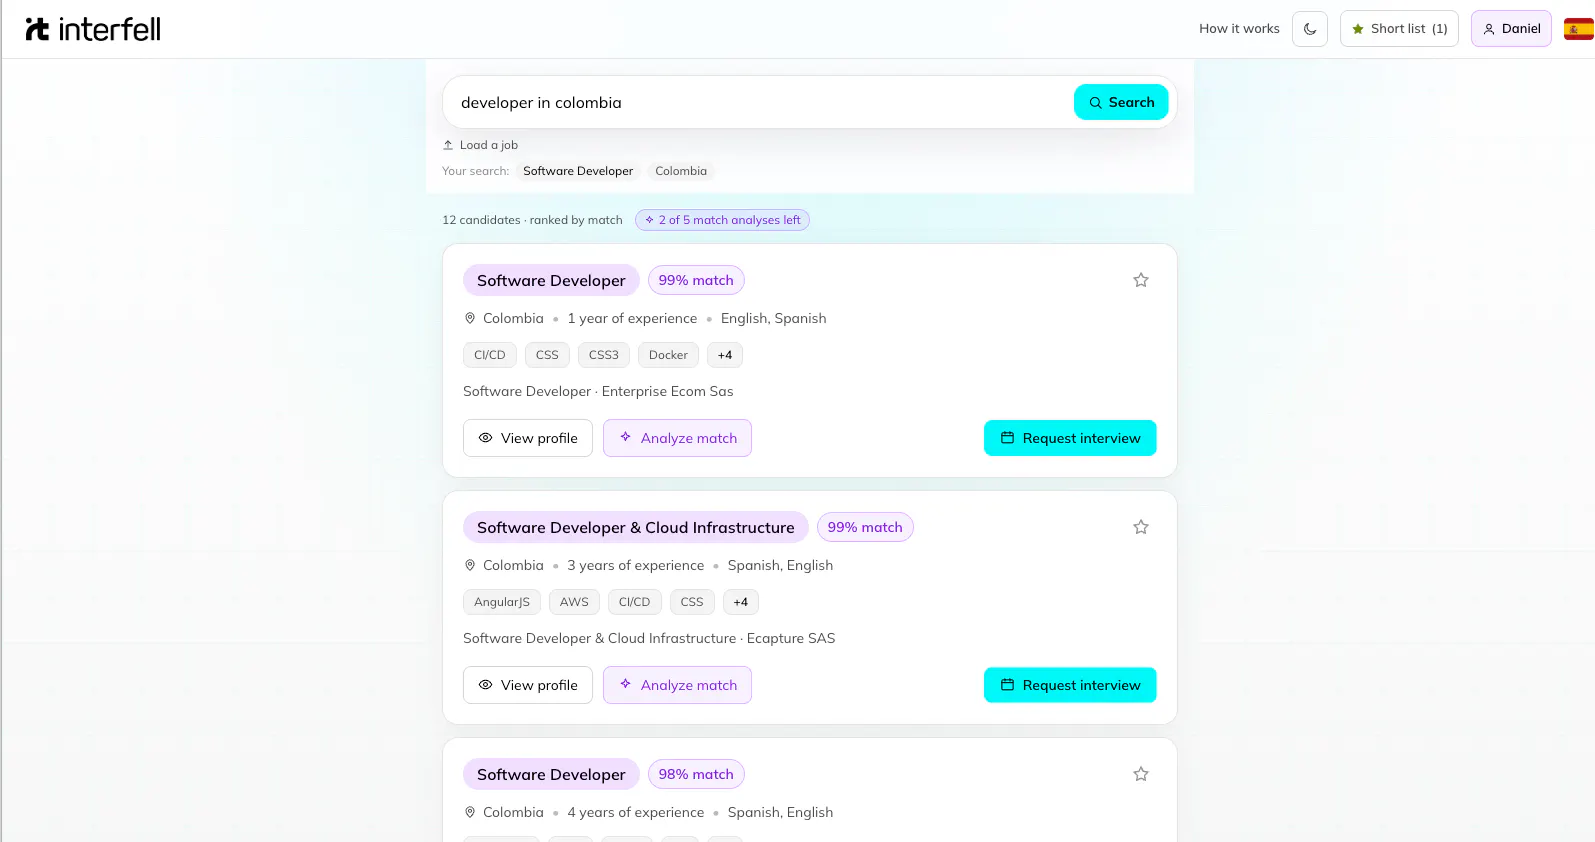Image resolution: width=1595 pixels, height=842 pixels.
Task: Analyze match for Ecapture SAS candidate
Action: (677, 685)
